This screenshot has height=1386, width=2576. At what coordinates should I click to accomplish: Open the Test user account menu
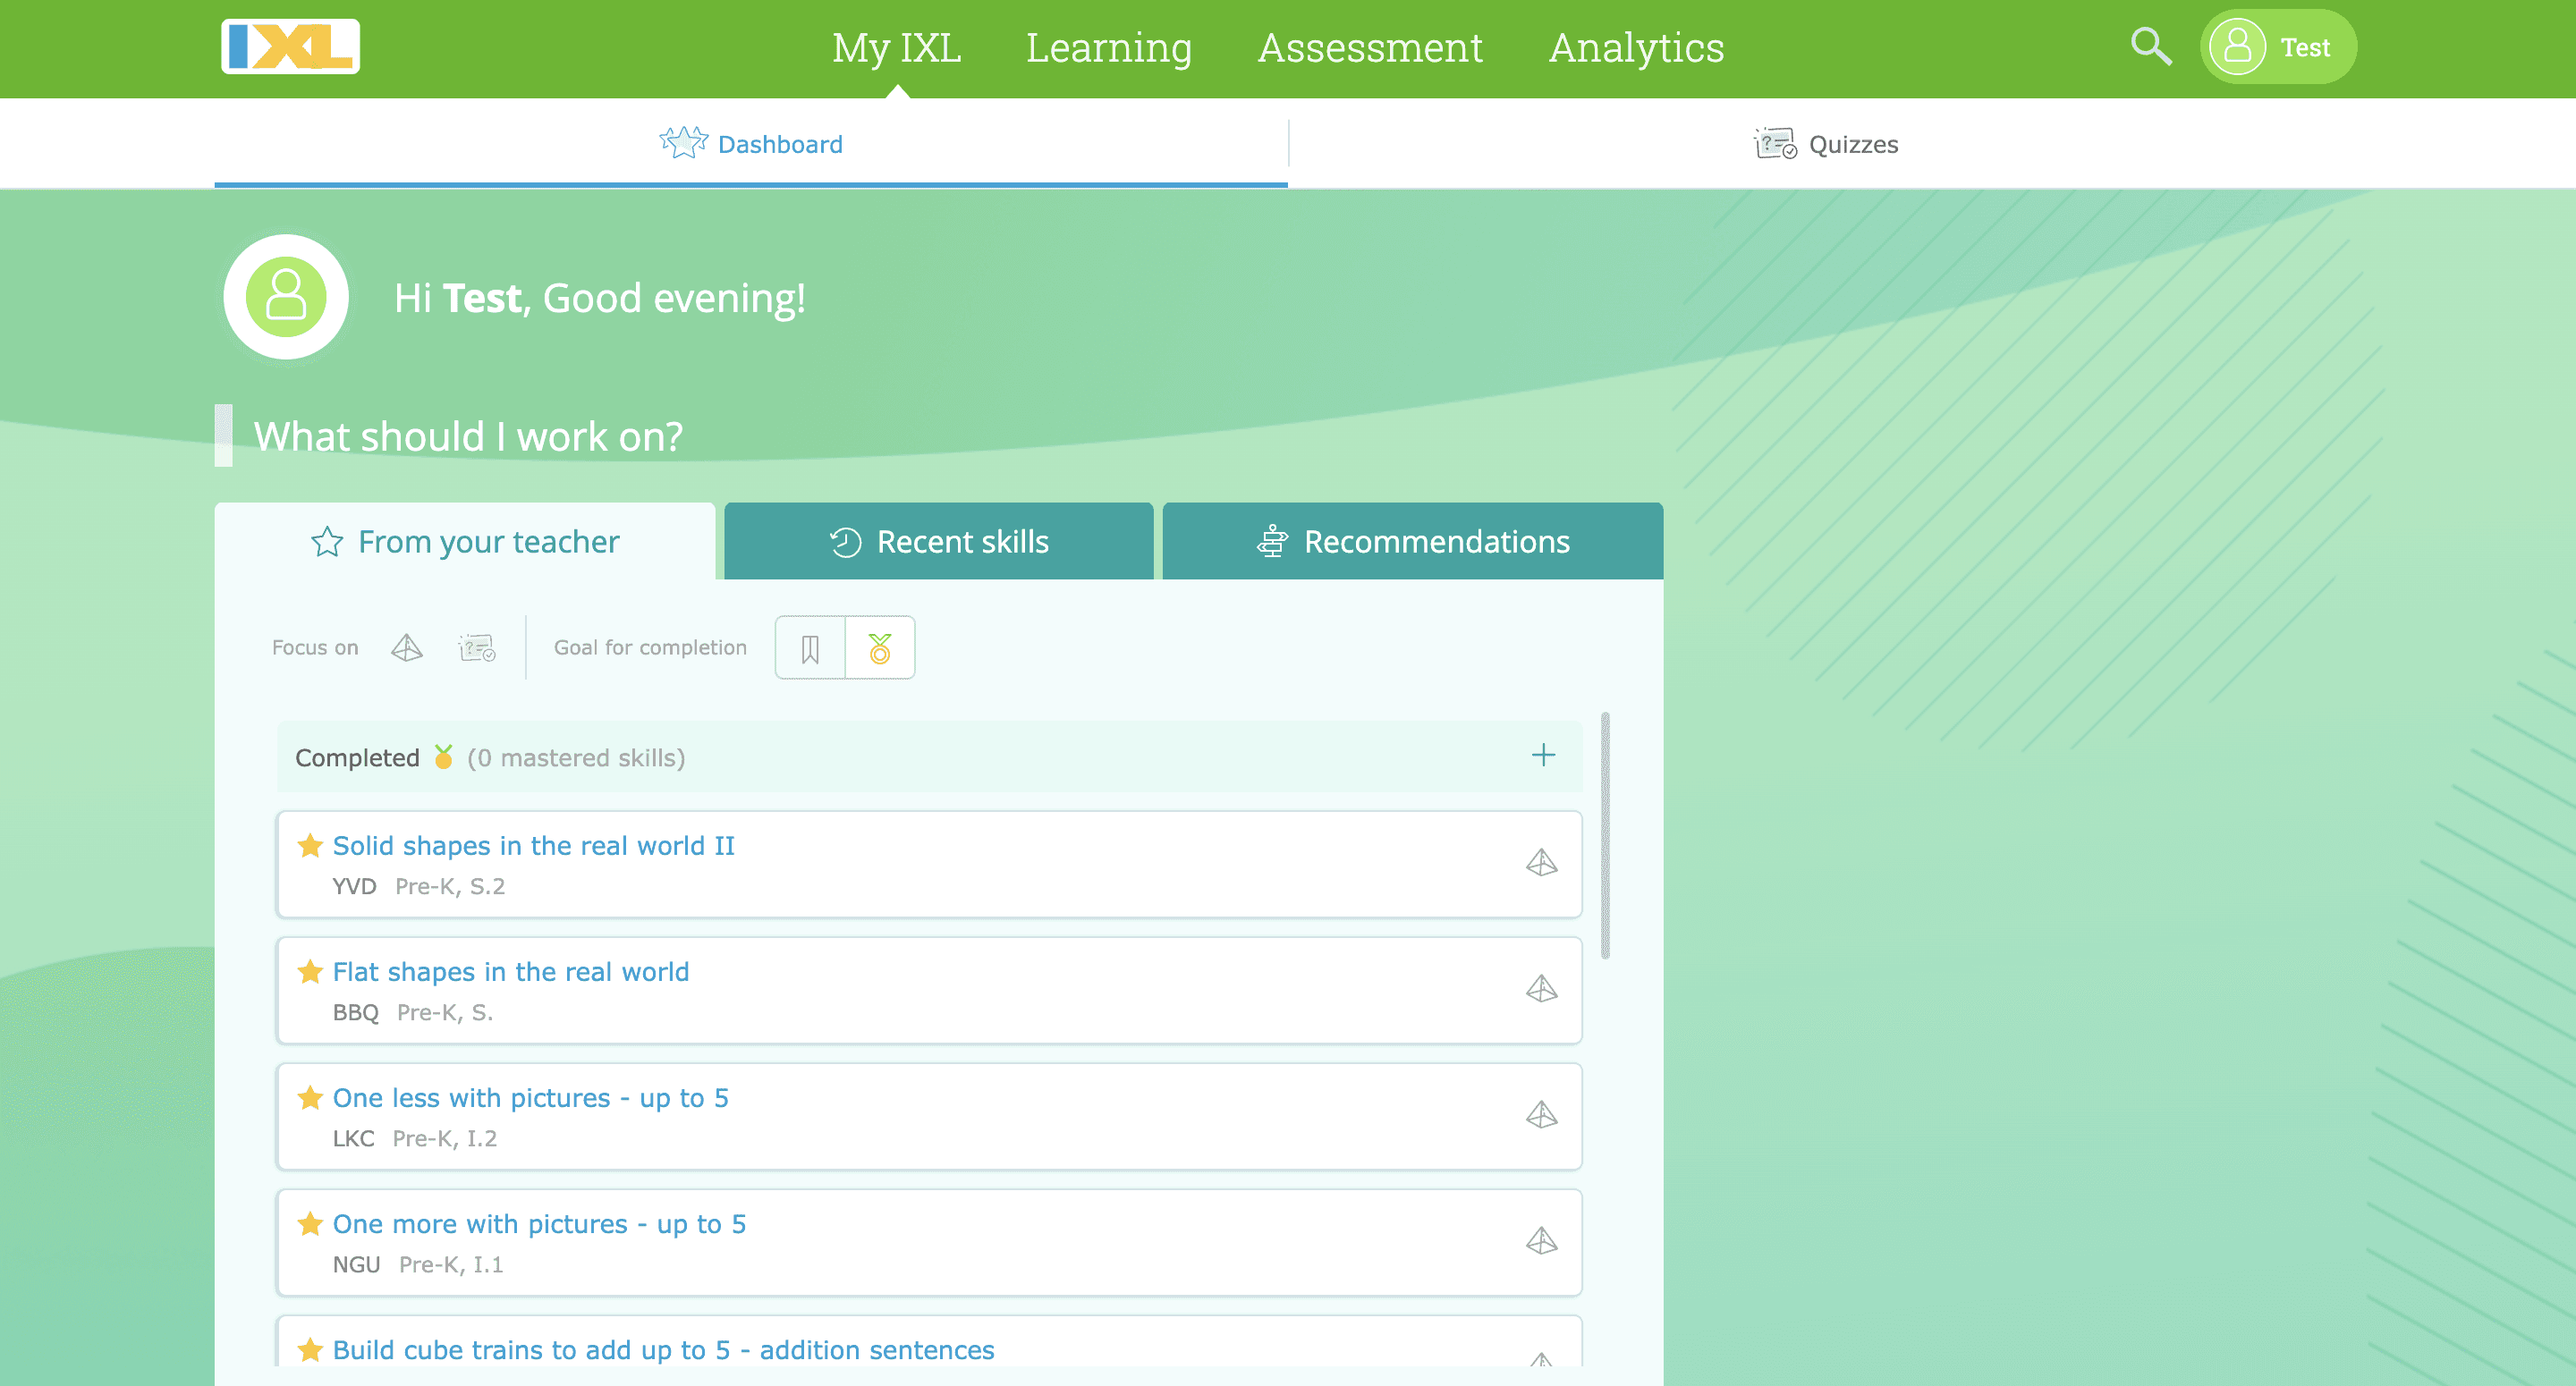pos(2278,47)
